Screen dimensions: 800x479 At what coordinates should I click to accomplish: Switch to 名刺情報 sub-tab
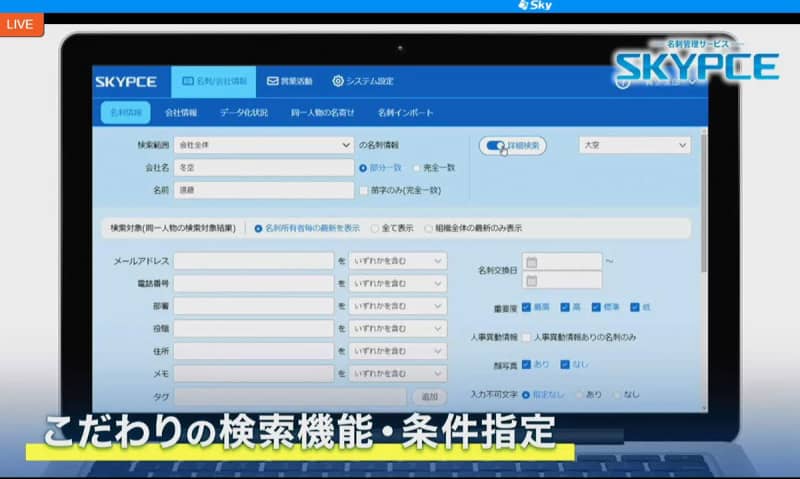click(x=126, y=113)
